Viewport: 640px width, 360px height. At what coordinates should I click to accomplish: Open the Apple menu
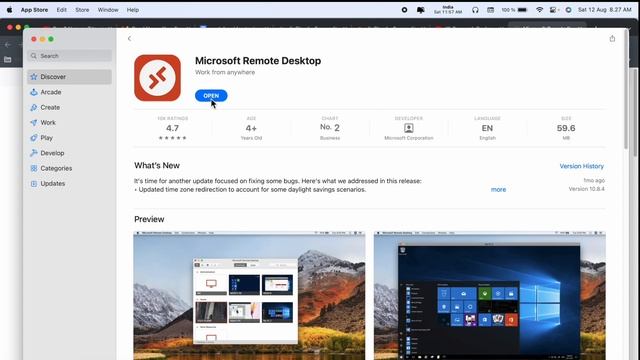(x=9, y=10)
